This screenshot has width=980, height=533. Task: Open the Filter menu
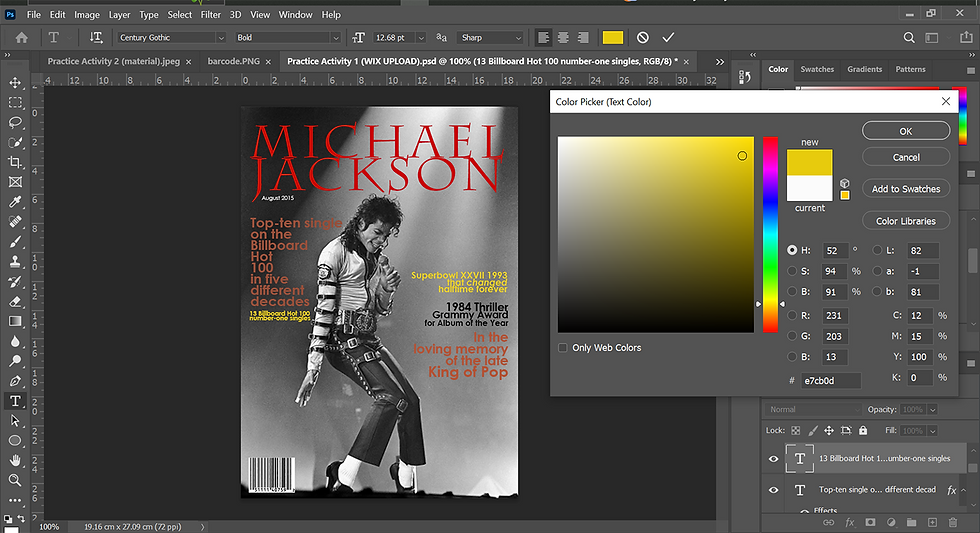tap(210, 15)
